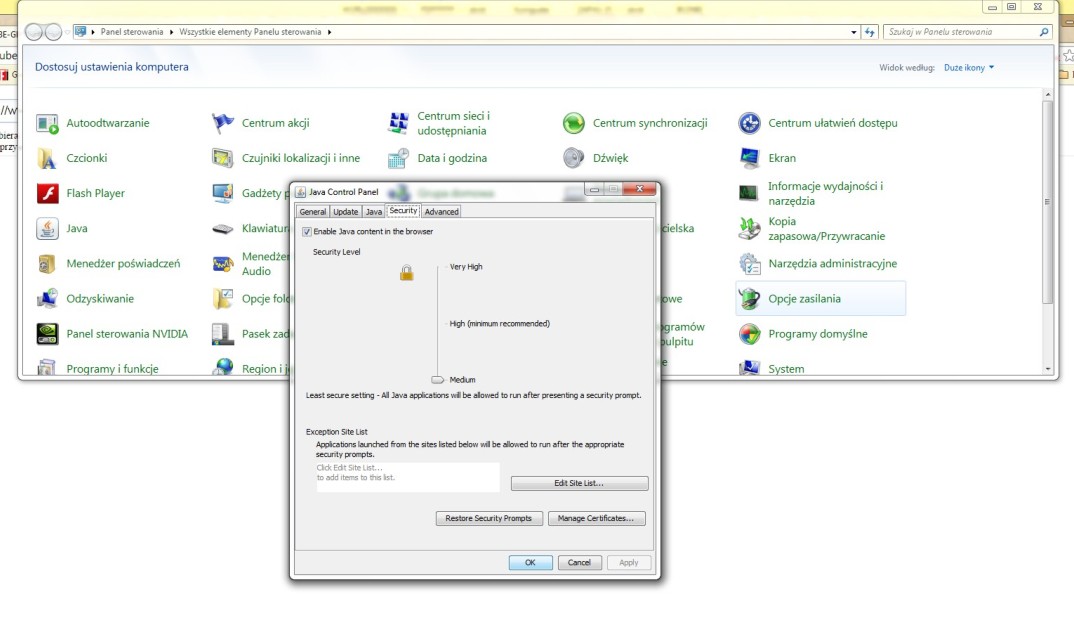Image resolution: width=1074 pixels, height=618 pixels.
Task: Expand the Duże ikony view dropdown
Action: point(969,68)
